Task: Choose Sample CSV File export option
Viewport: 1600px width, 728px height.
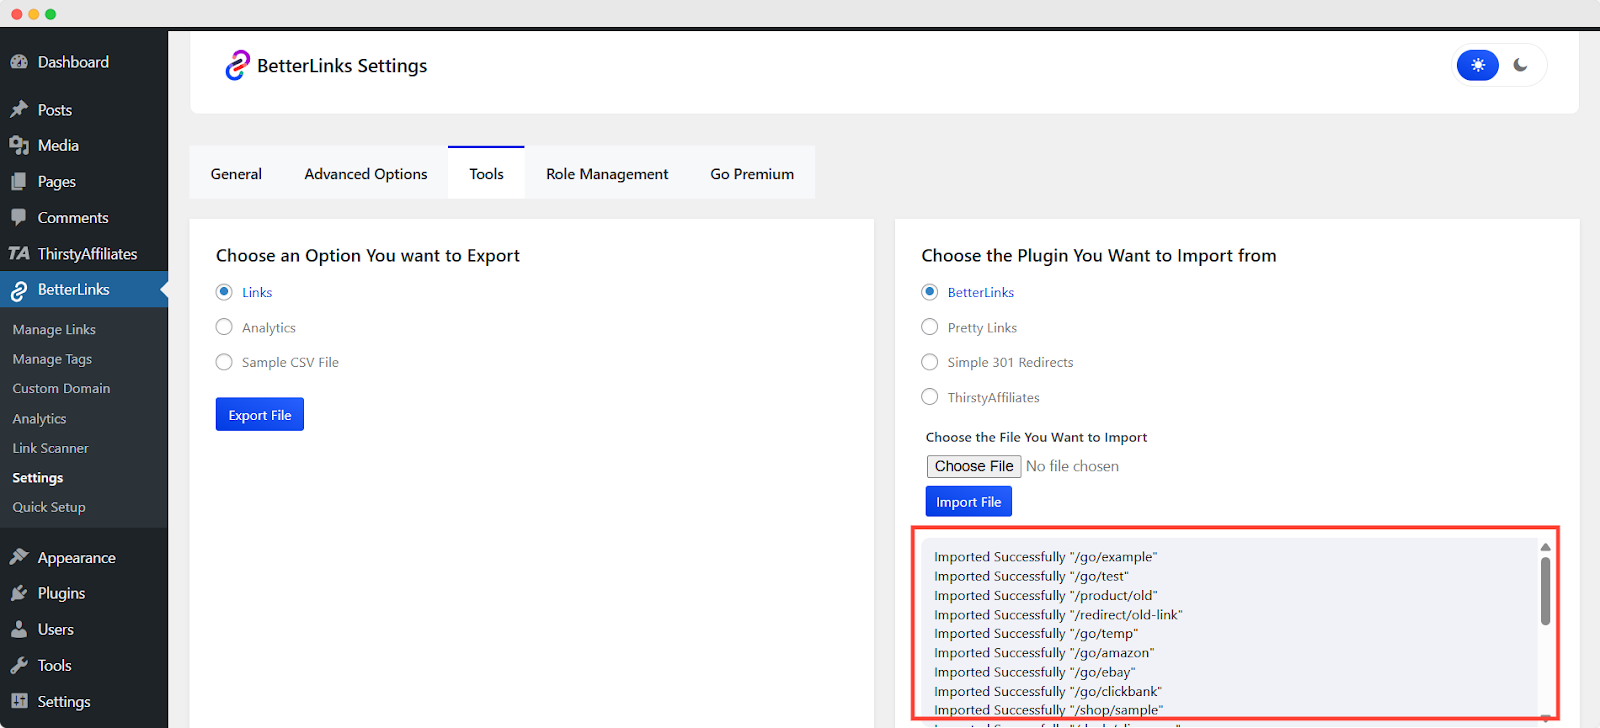Action: pos(224,362)
